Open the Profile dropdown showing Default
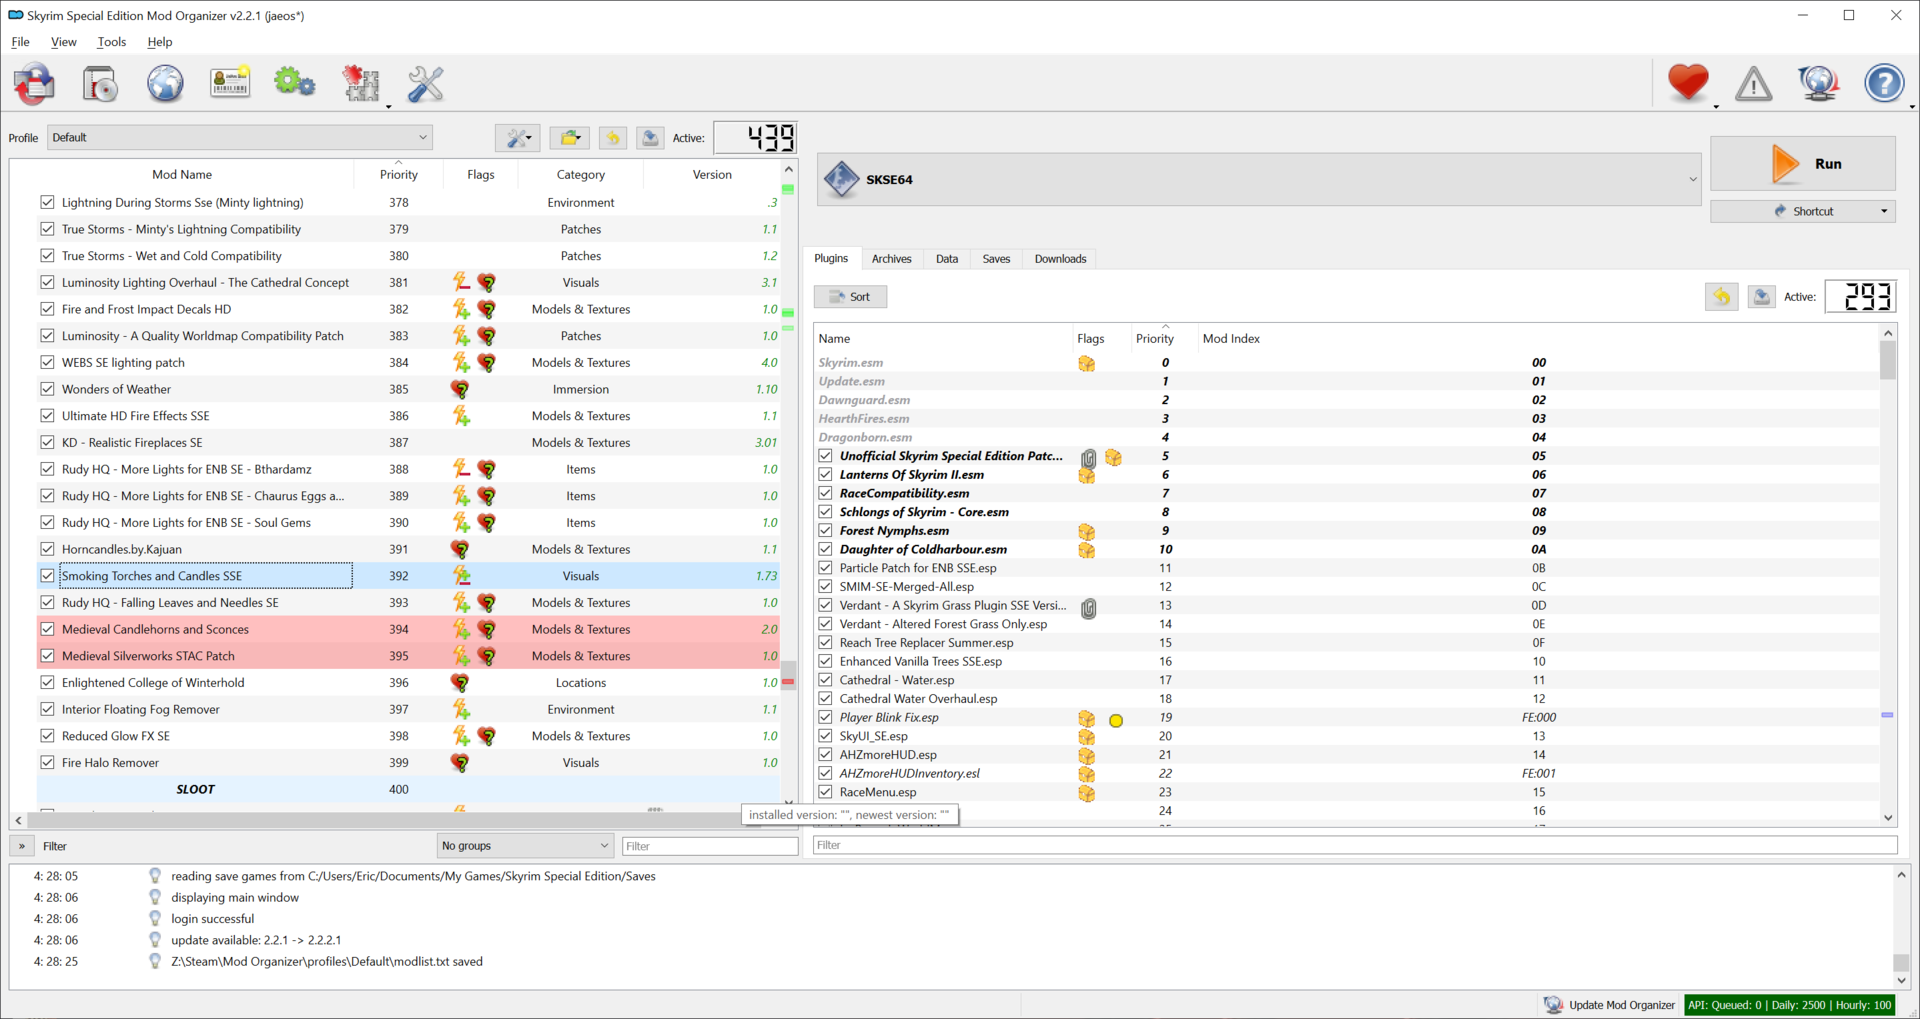Viewport: 1920px width, 1019px height. pyautogui.click(x=240, y=138)
